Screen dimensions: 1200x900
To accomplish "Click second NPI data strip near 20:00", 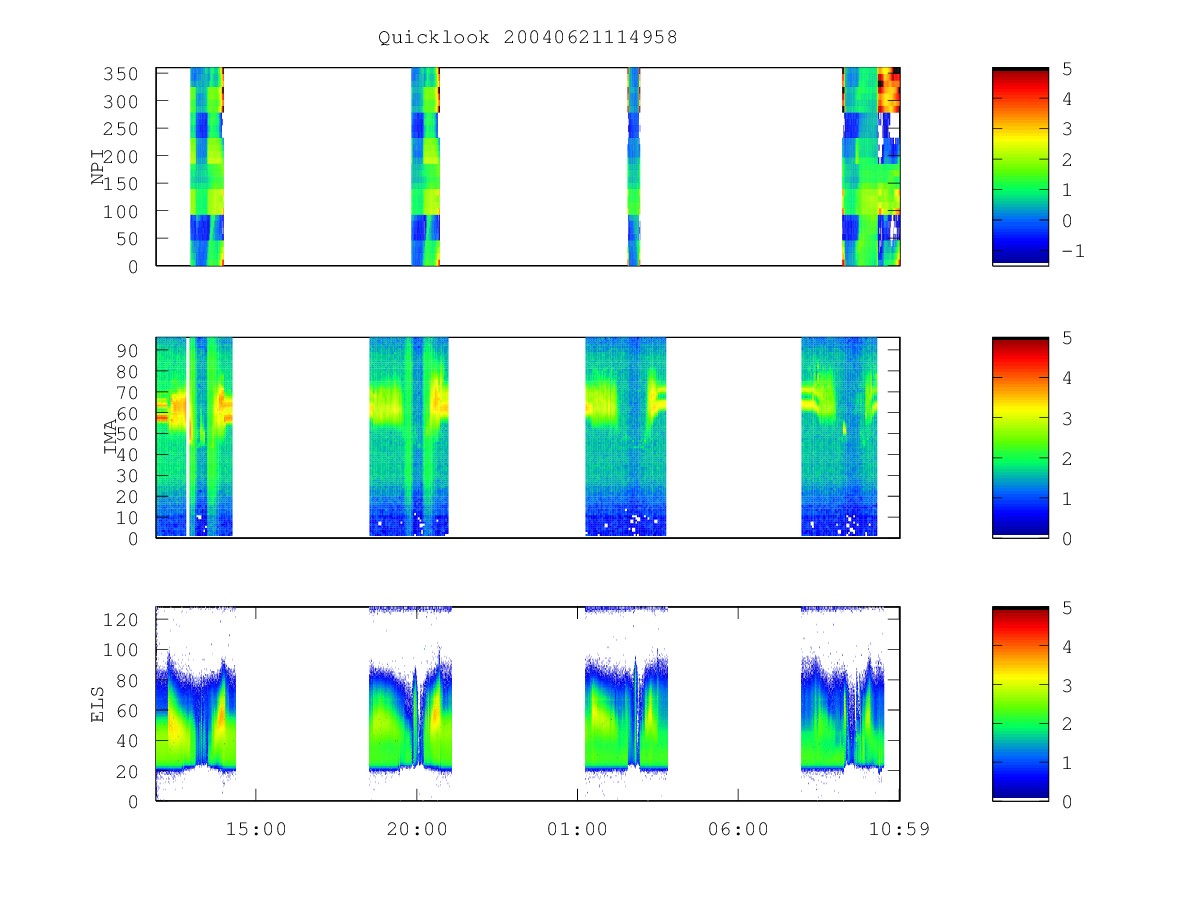I will [425, 166].
